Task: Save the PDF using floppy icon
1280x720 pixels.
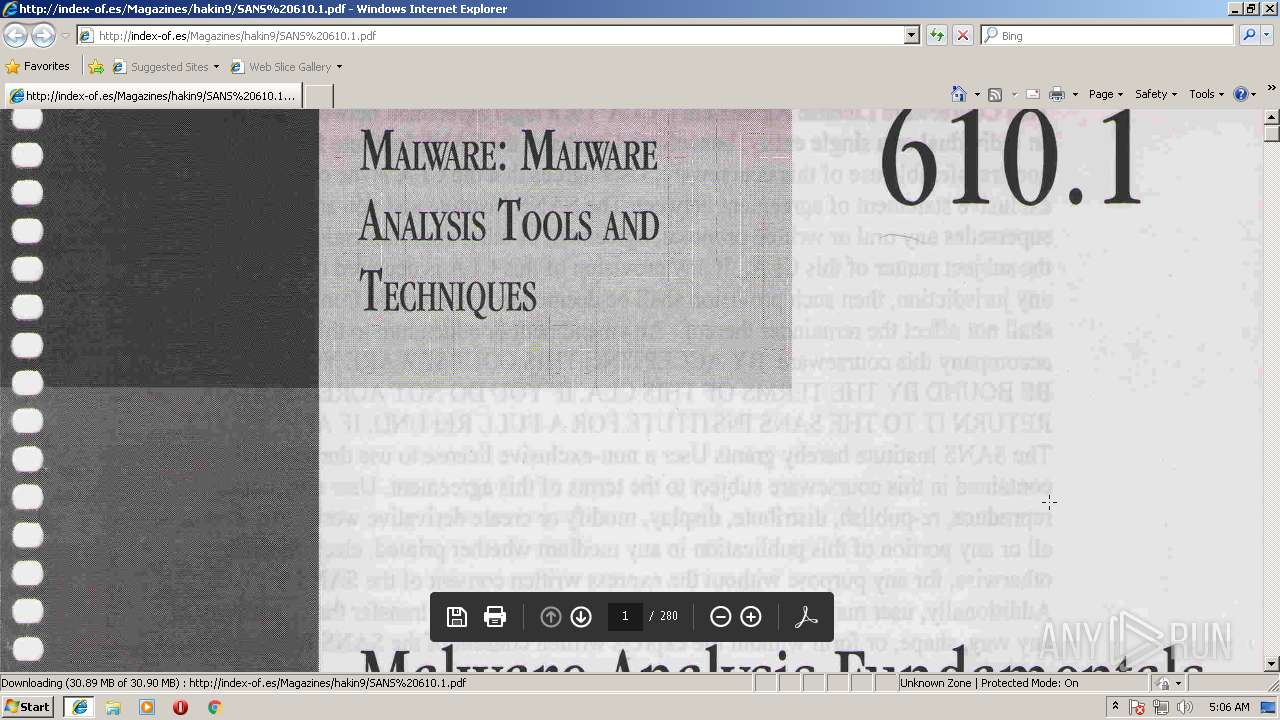Action: point(457,616)
